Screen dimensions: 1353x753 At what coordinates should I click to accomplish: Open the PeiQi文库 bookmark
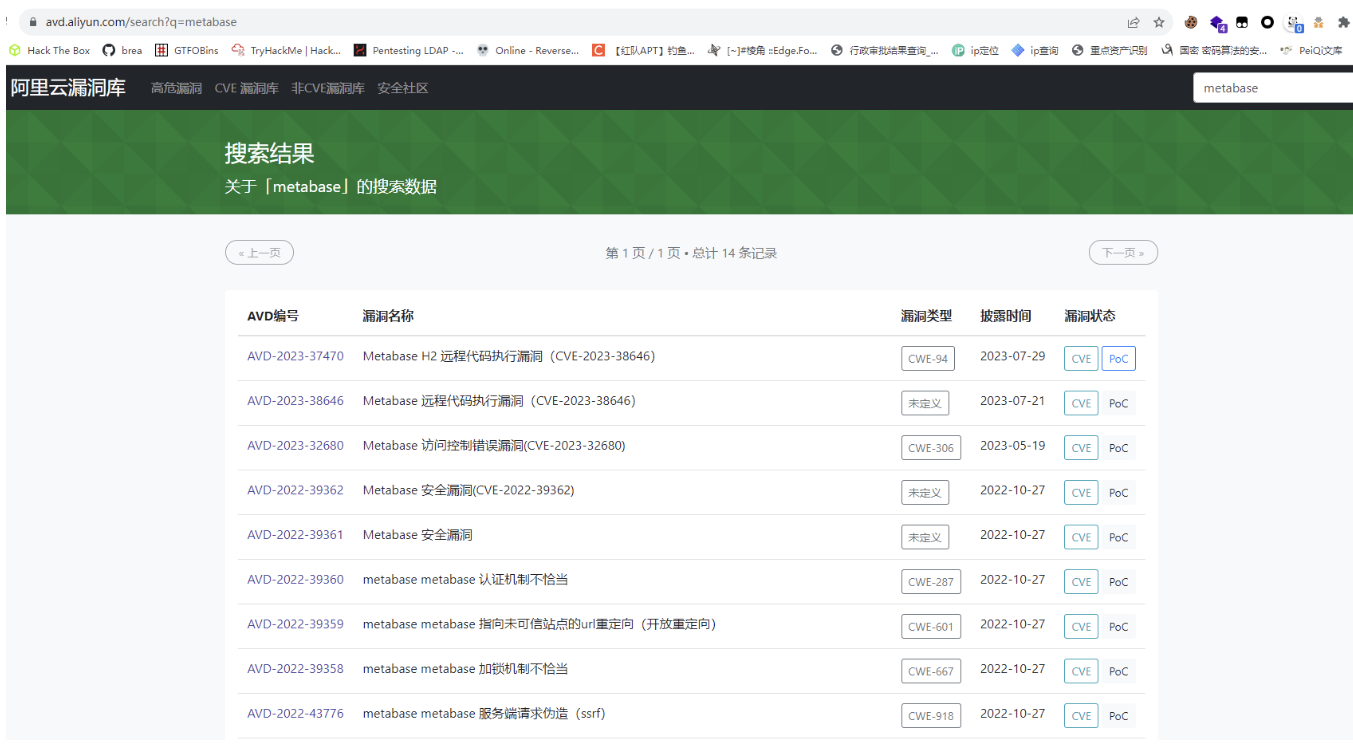(1311, 50)
